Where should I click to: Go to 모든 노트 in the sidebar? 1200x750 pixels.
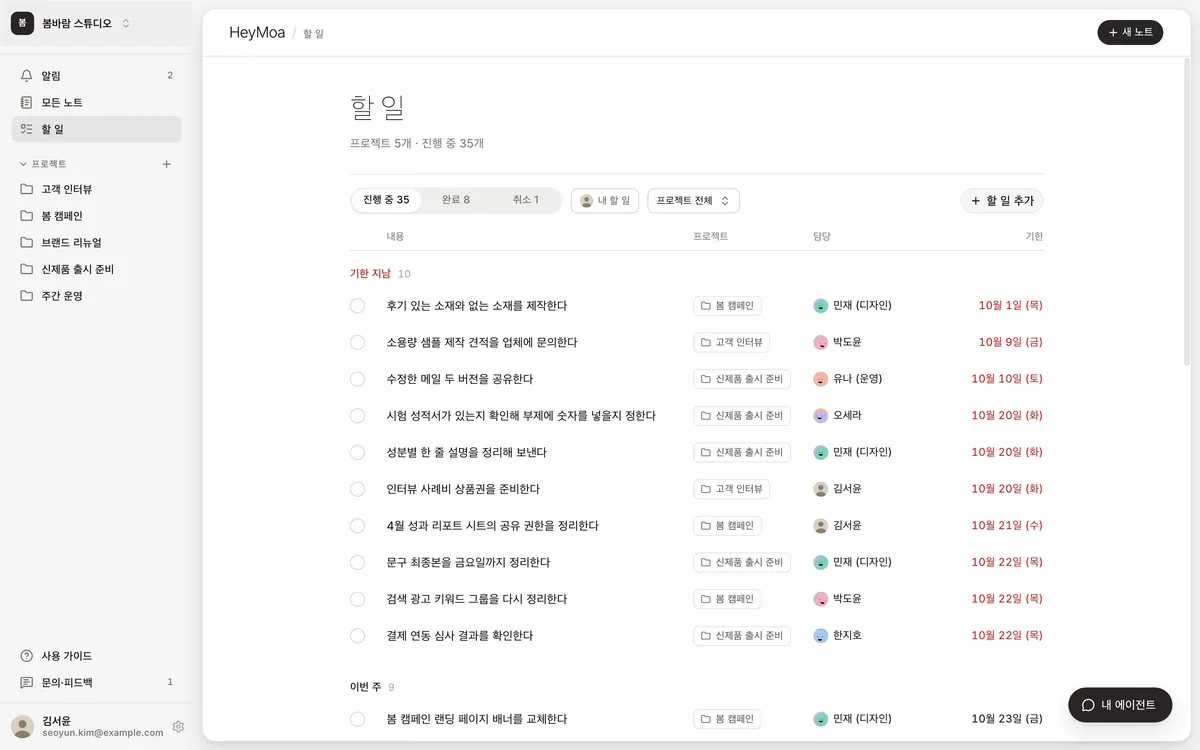pos(96,102)
